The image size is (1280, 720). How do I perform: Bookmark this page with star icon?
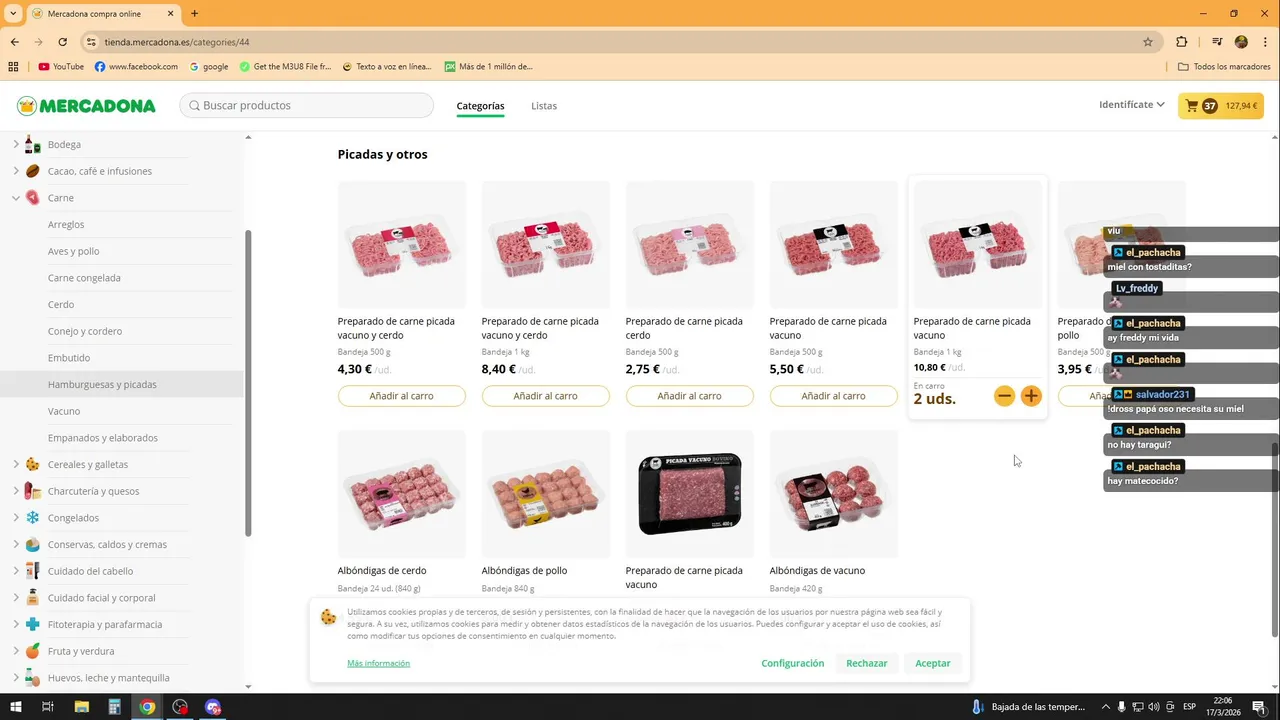click(1148, 42)
